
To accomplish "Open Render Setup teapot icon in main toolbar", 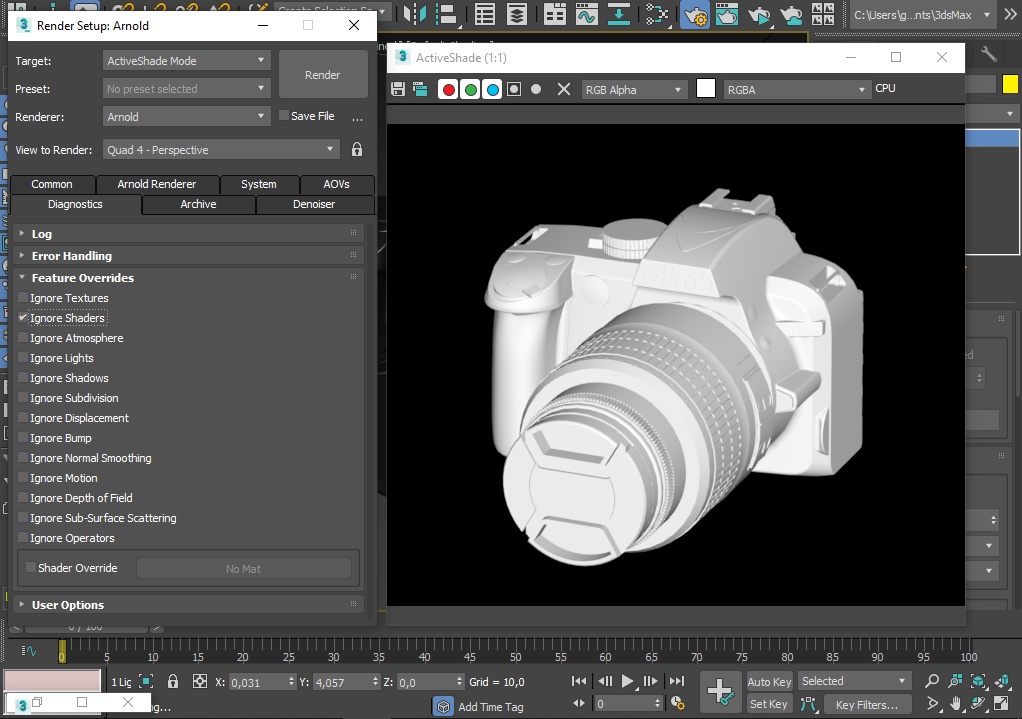I will click(x=695, y=14).
